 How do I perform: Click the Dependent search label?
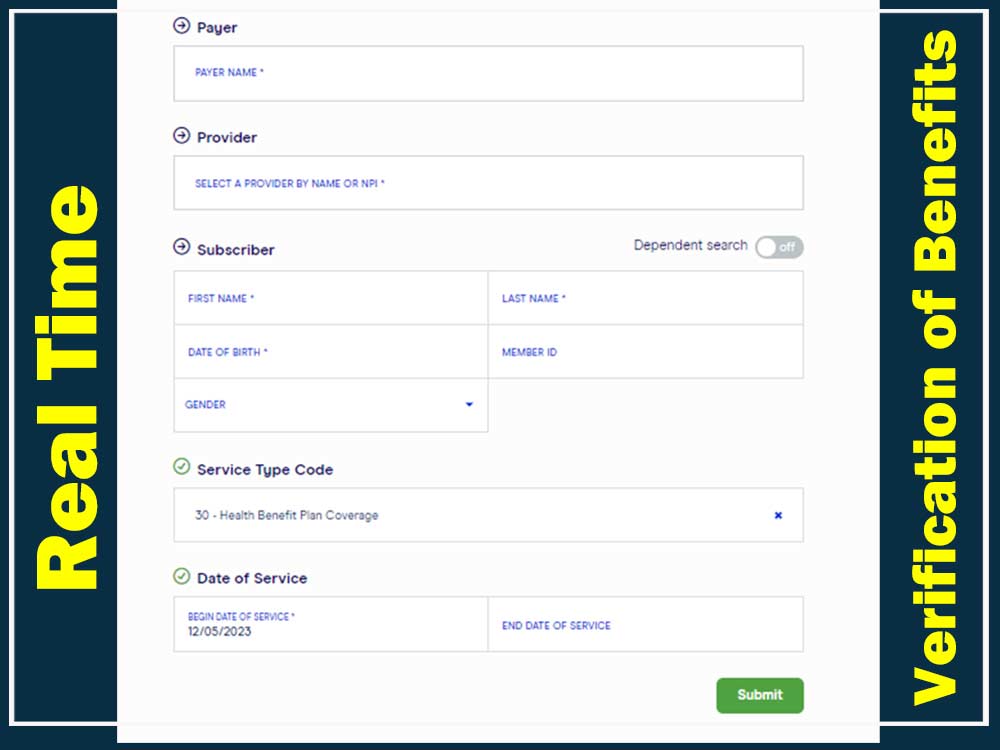(690, 246)
